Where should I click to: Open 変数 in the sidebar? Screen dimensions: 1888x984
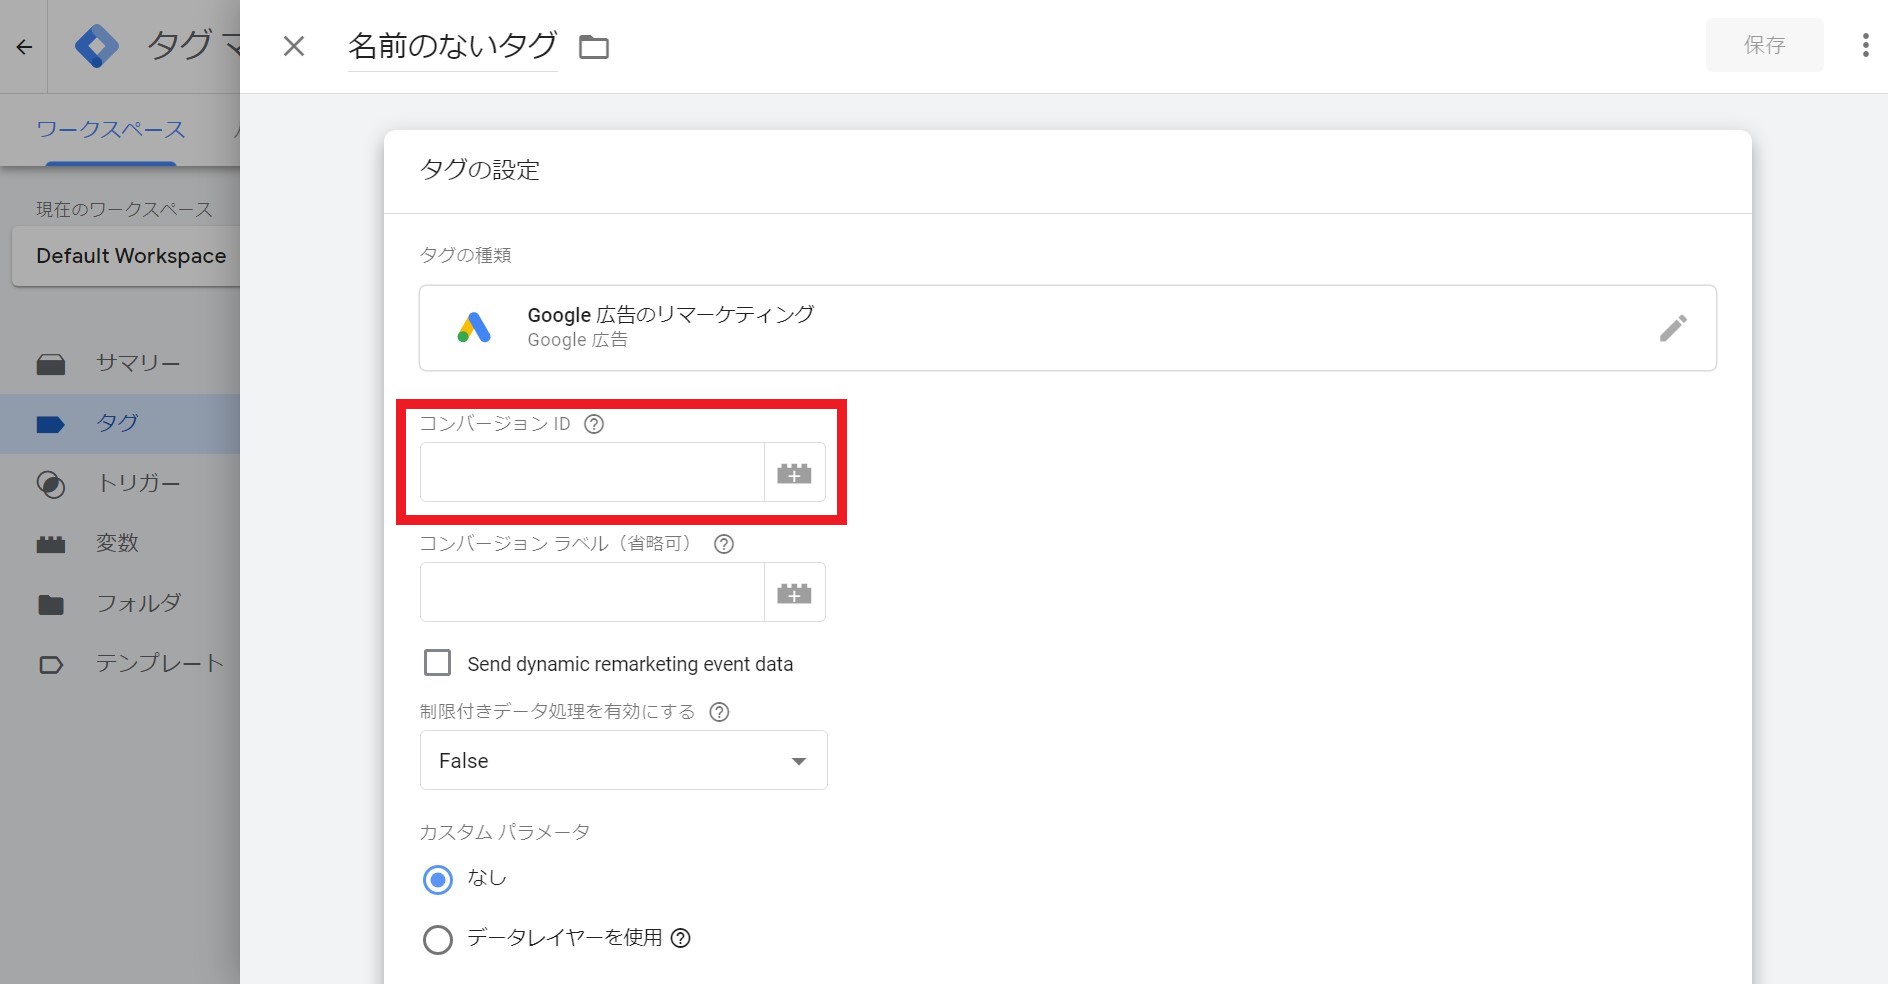click(120, 543)
